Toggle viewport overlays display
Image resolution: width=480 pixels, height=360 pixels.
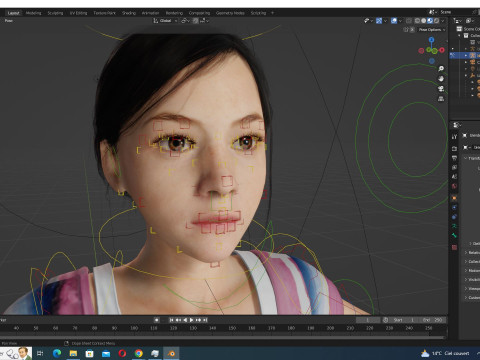coord(394,21)
